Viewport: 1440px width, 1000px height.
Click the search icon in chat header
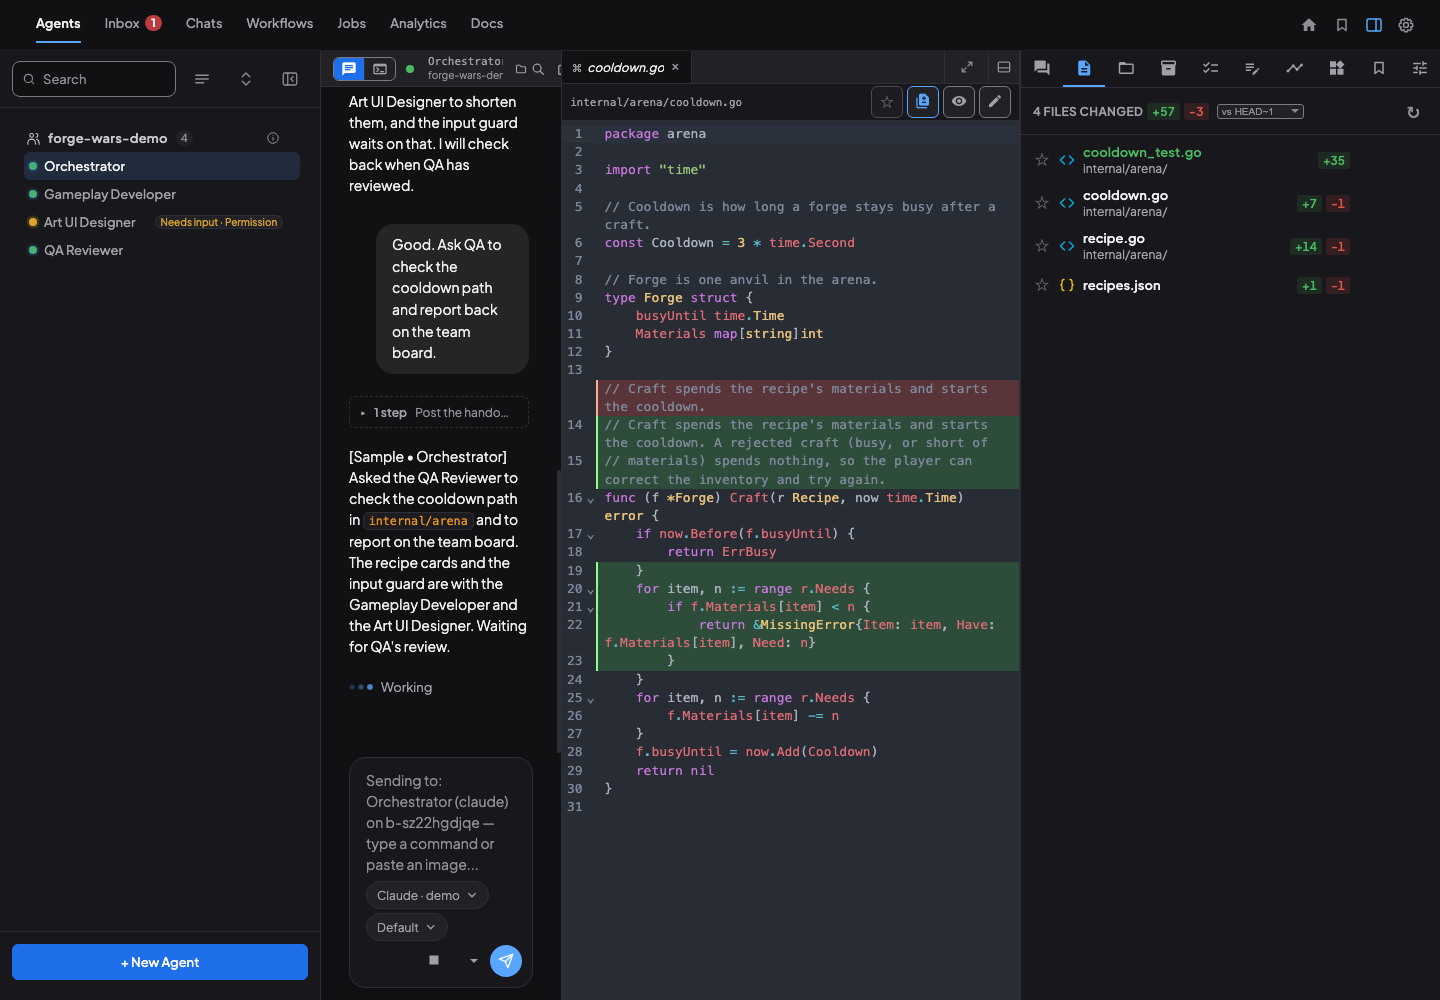click(538, 69)
